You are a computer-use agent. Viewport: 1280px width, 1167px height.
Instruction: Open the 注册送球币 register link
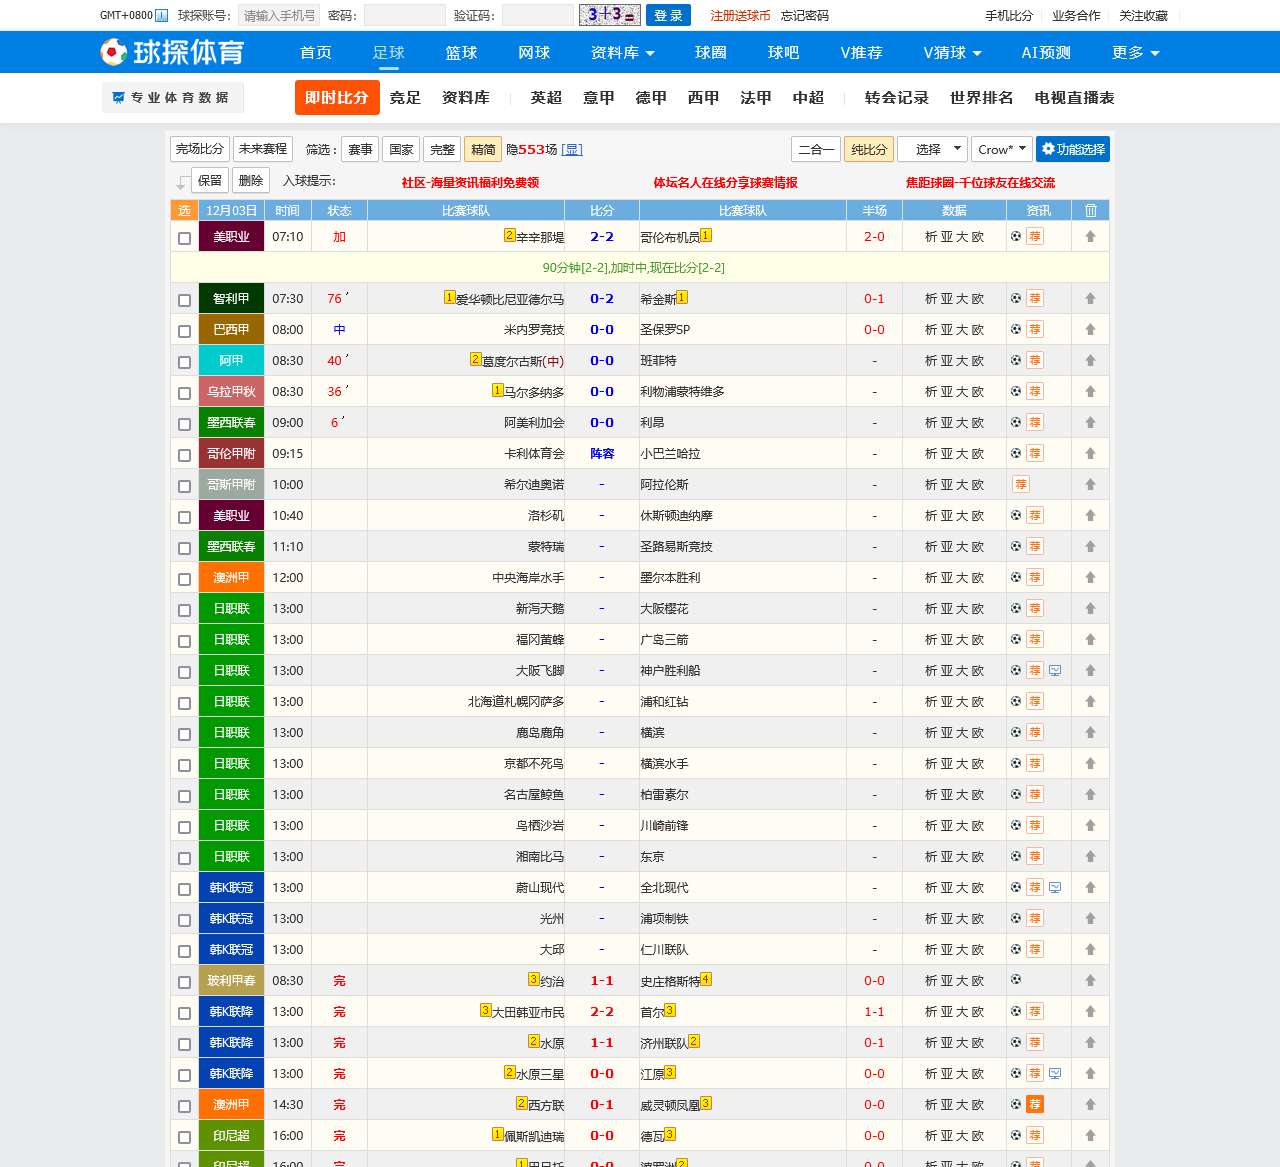740,15
